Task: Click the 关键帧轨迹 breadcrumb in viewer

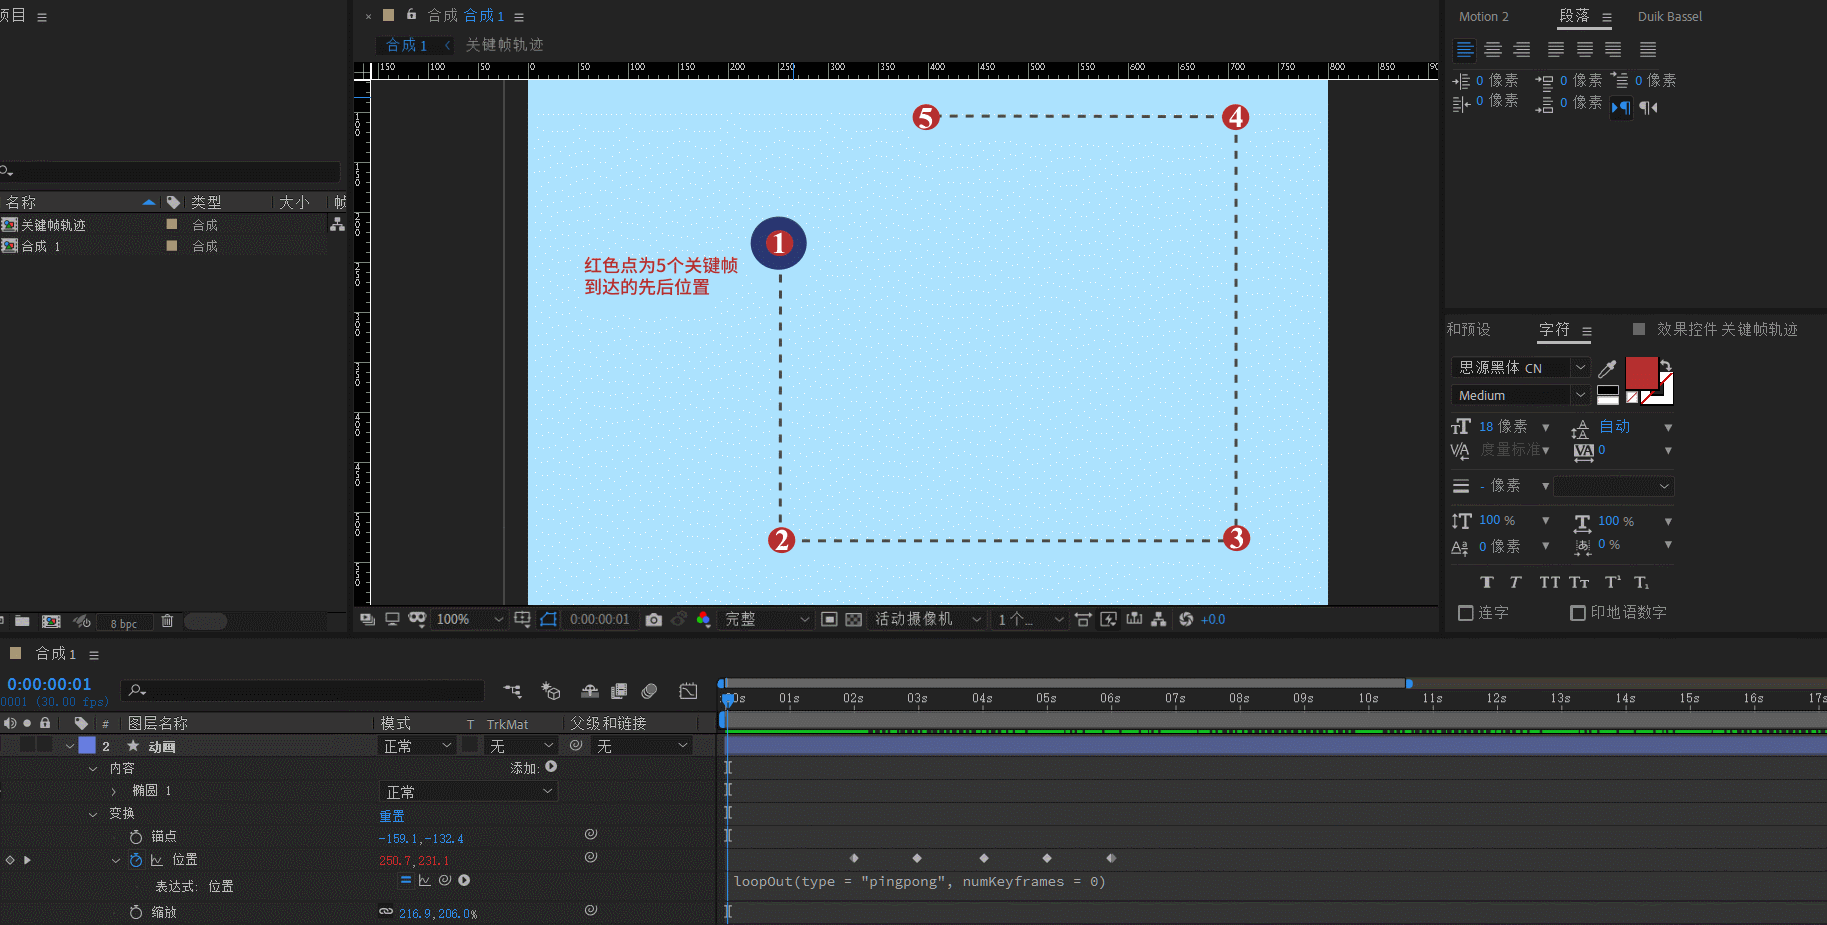Action: tap(504, 45)
